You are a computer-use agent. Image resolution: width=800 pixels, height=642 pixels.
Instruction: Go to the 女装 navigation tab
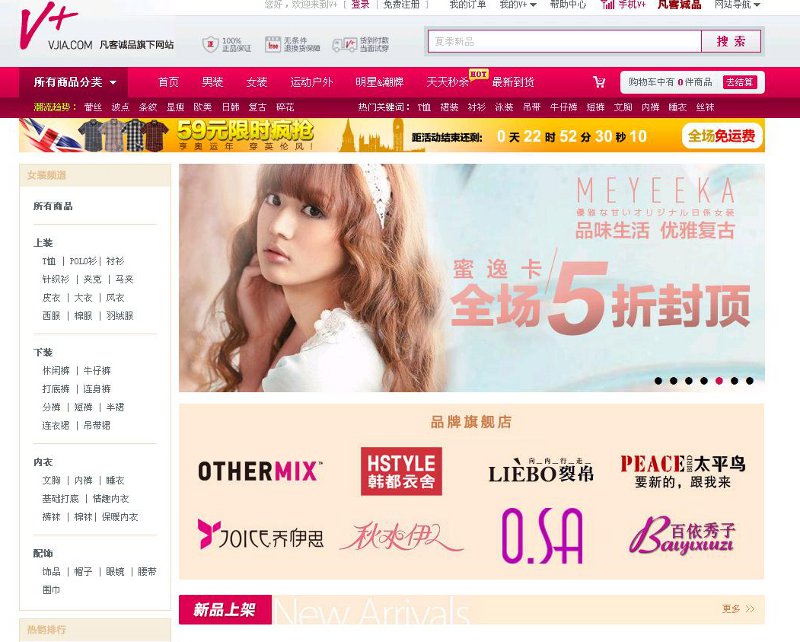[x=257, y=82]
